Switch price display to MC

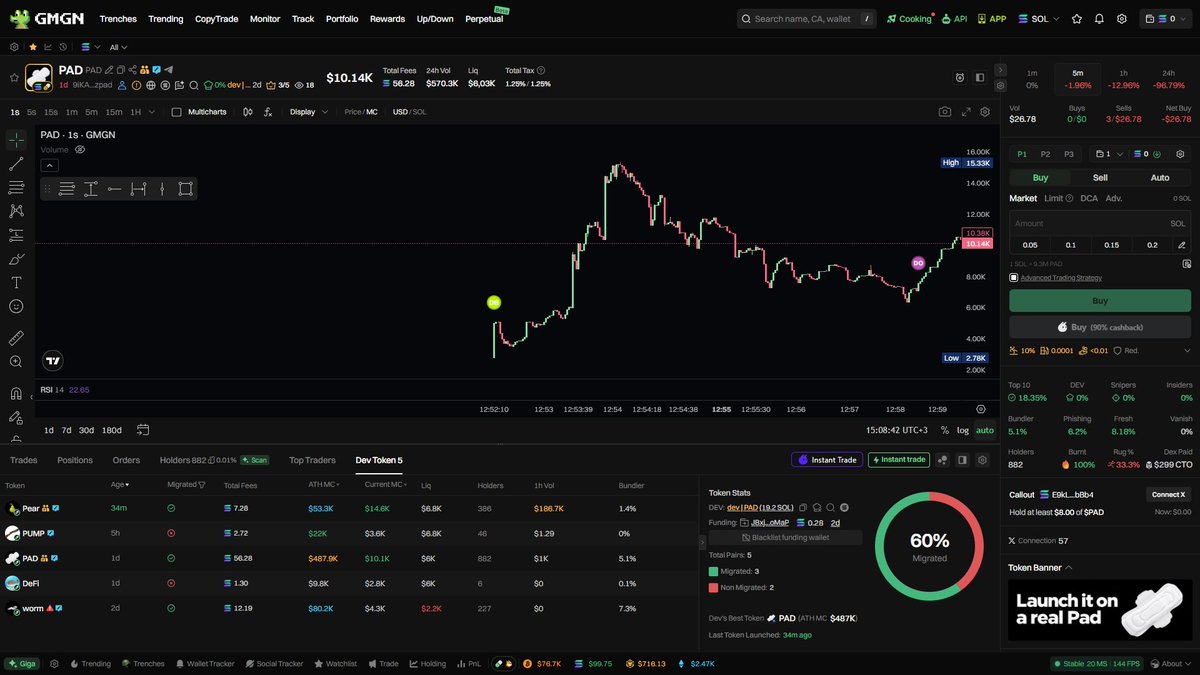pyautogui.click(x=372, y=112)
